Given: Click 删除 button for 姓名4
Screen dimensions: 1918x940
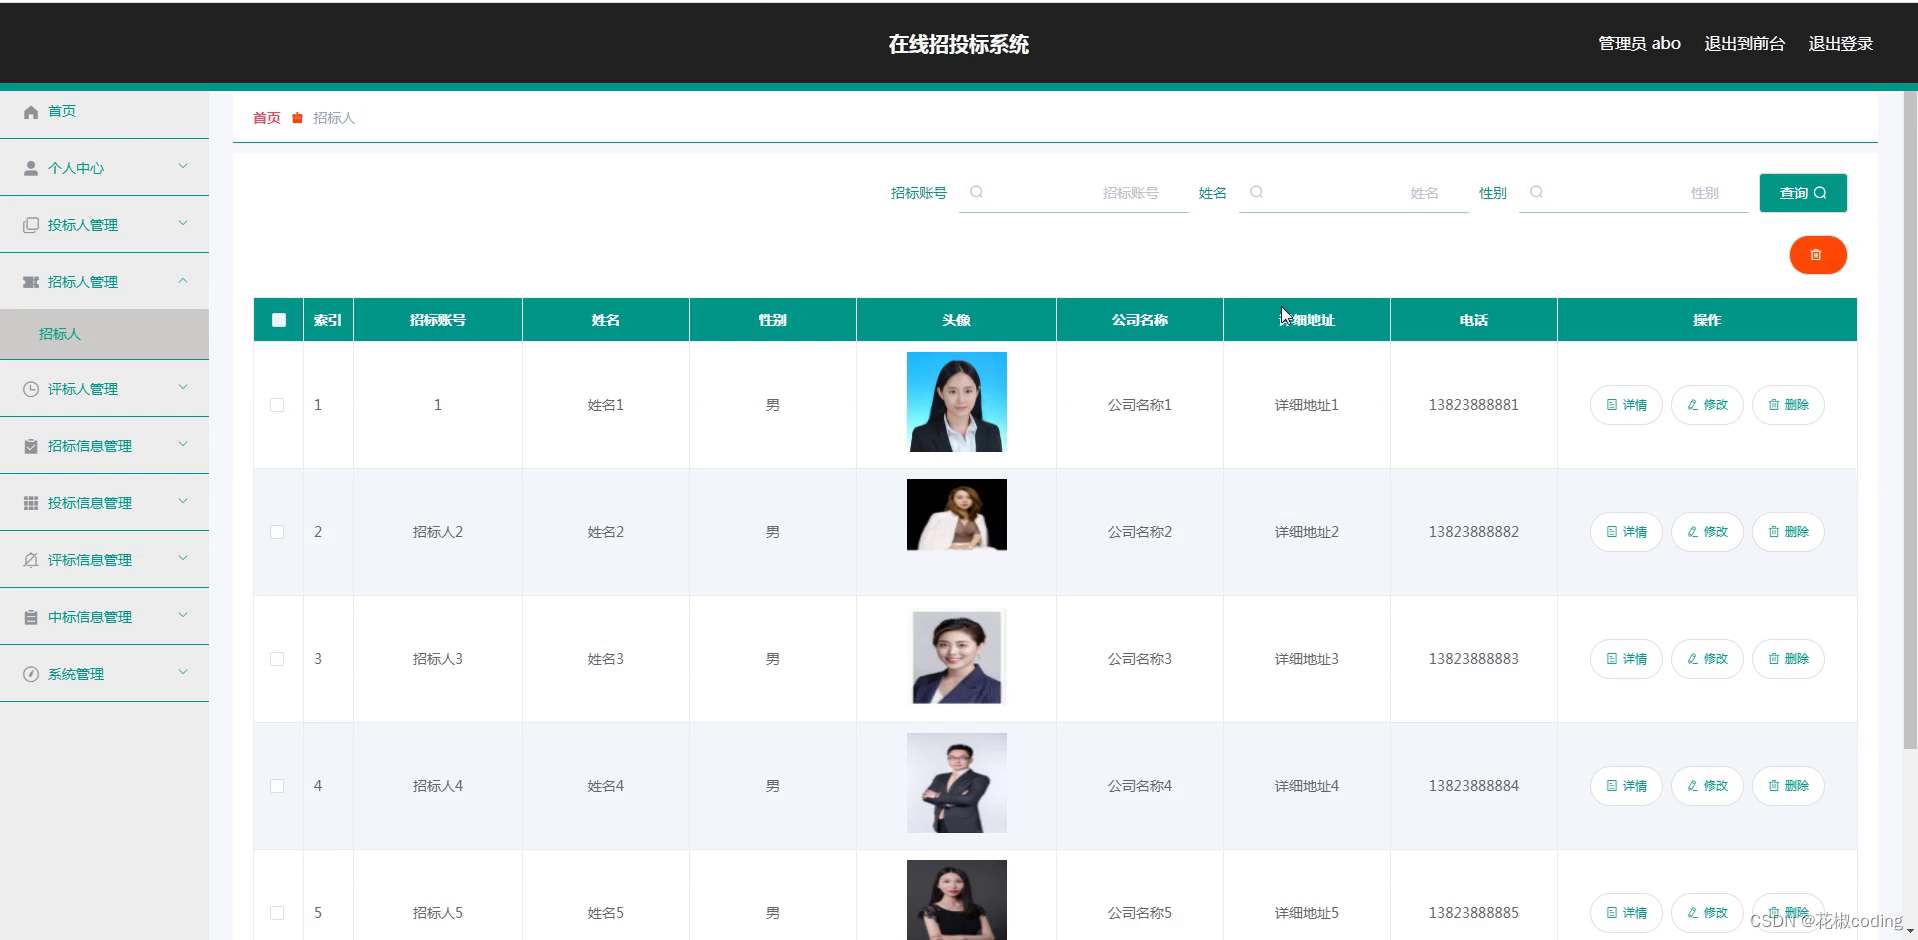Looking at the screenshot, I should coord(1788,786).
